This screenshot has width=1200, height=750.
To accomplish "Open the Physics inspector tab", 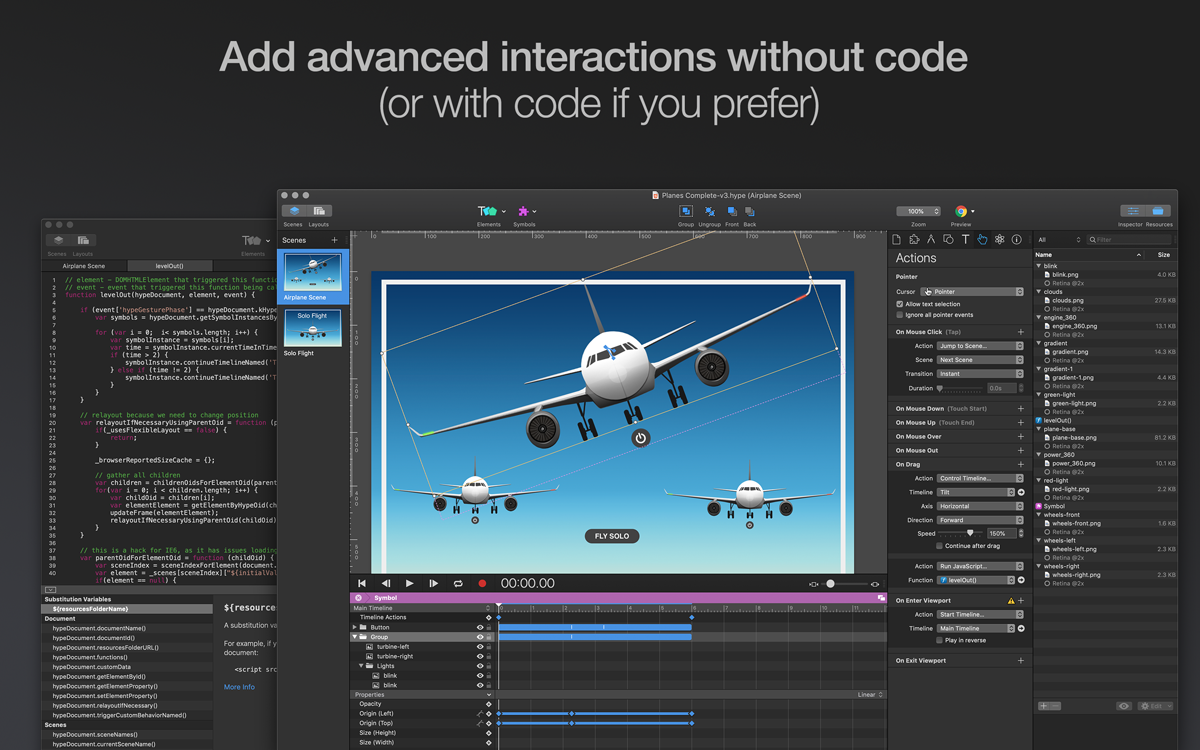I will pyautogui.click(x=999, y=240).
